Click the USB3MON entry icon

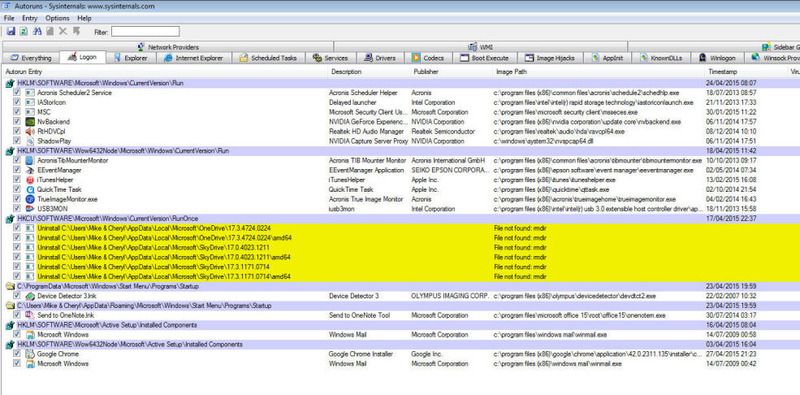(30, 209)
